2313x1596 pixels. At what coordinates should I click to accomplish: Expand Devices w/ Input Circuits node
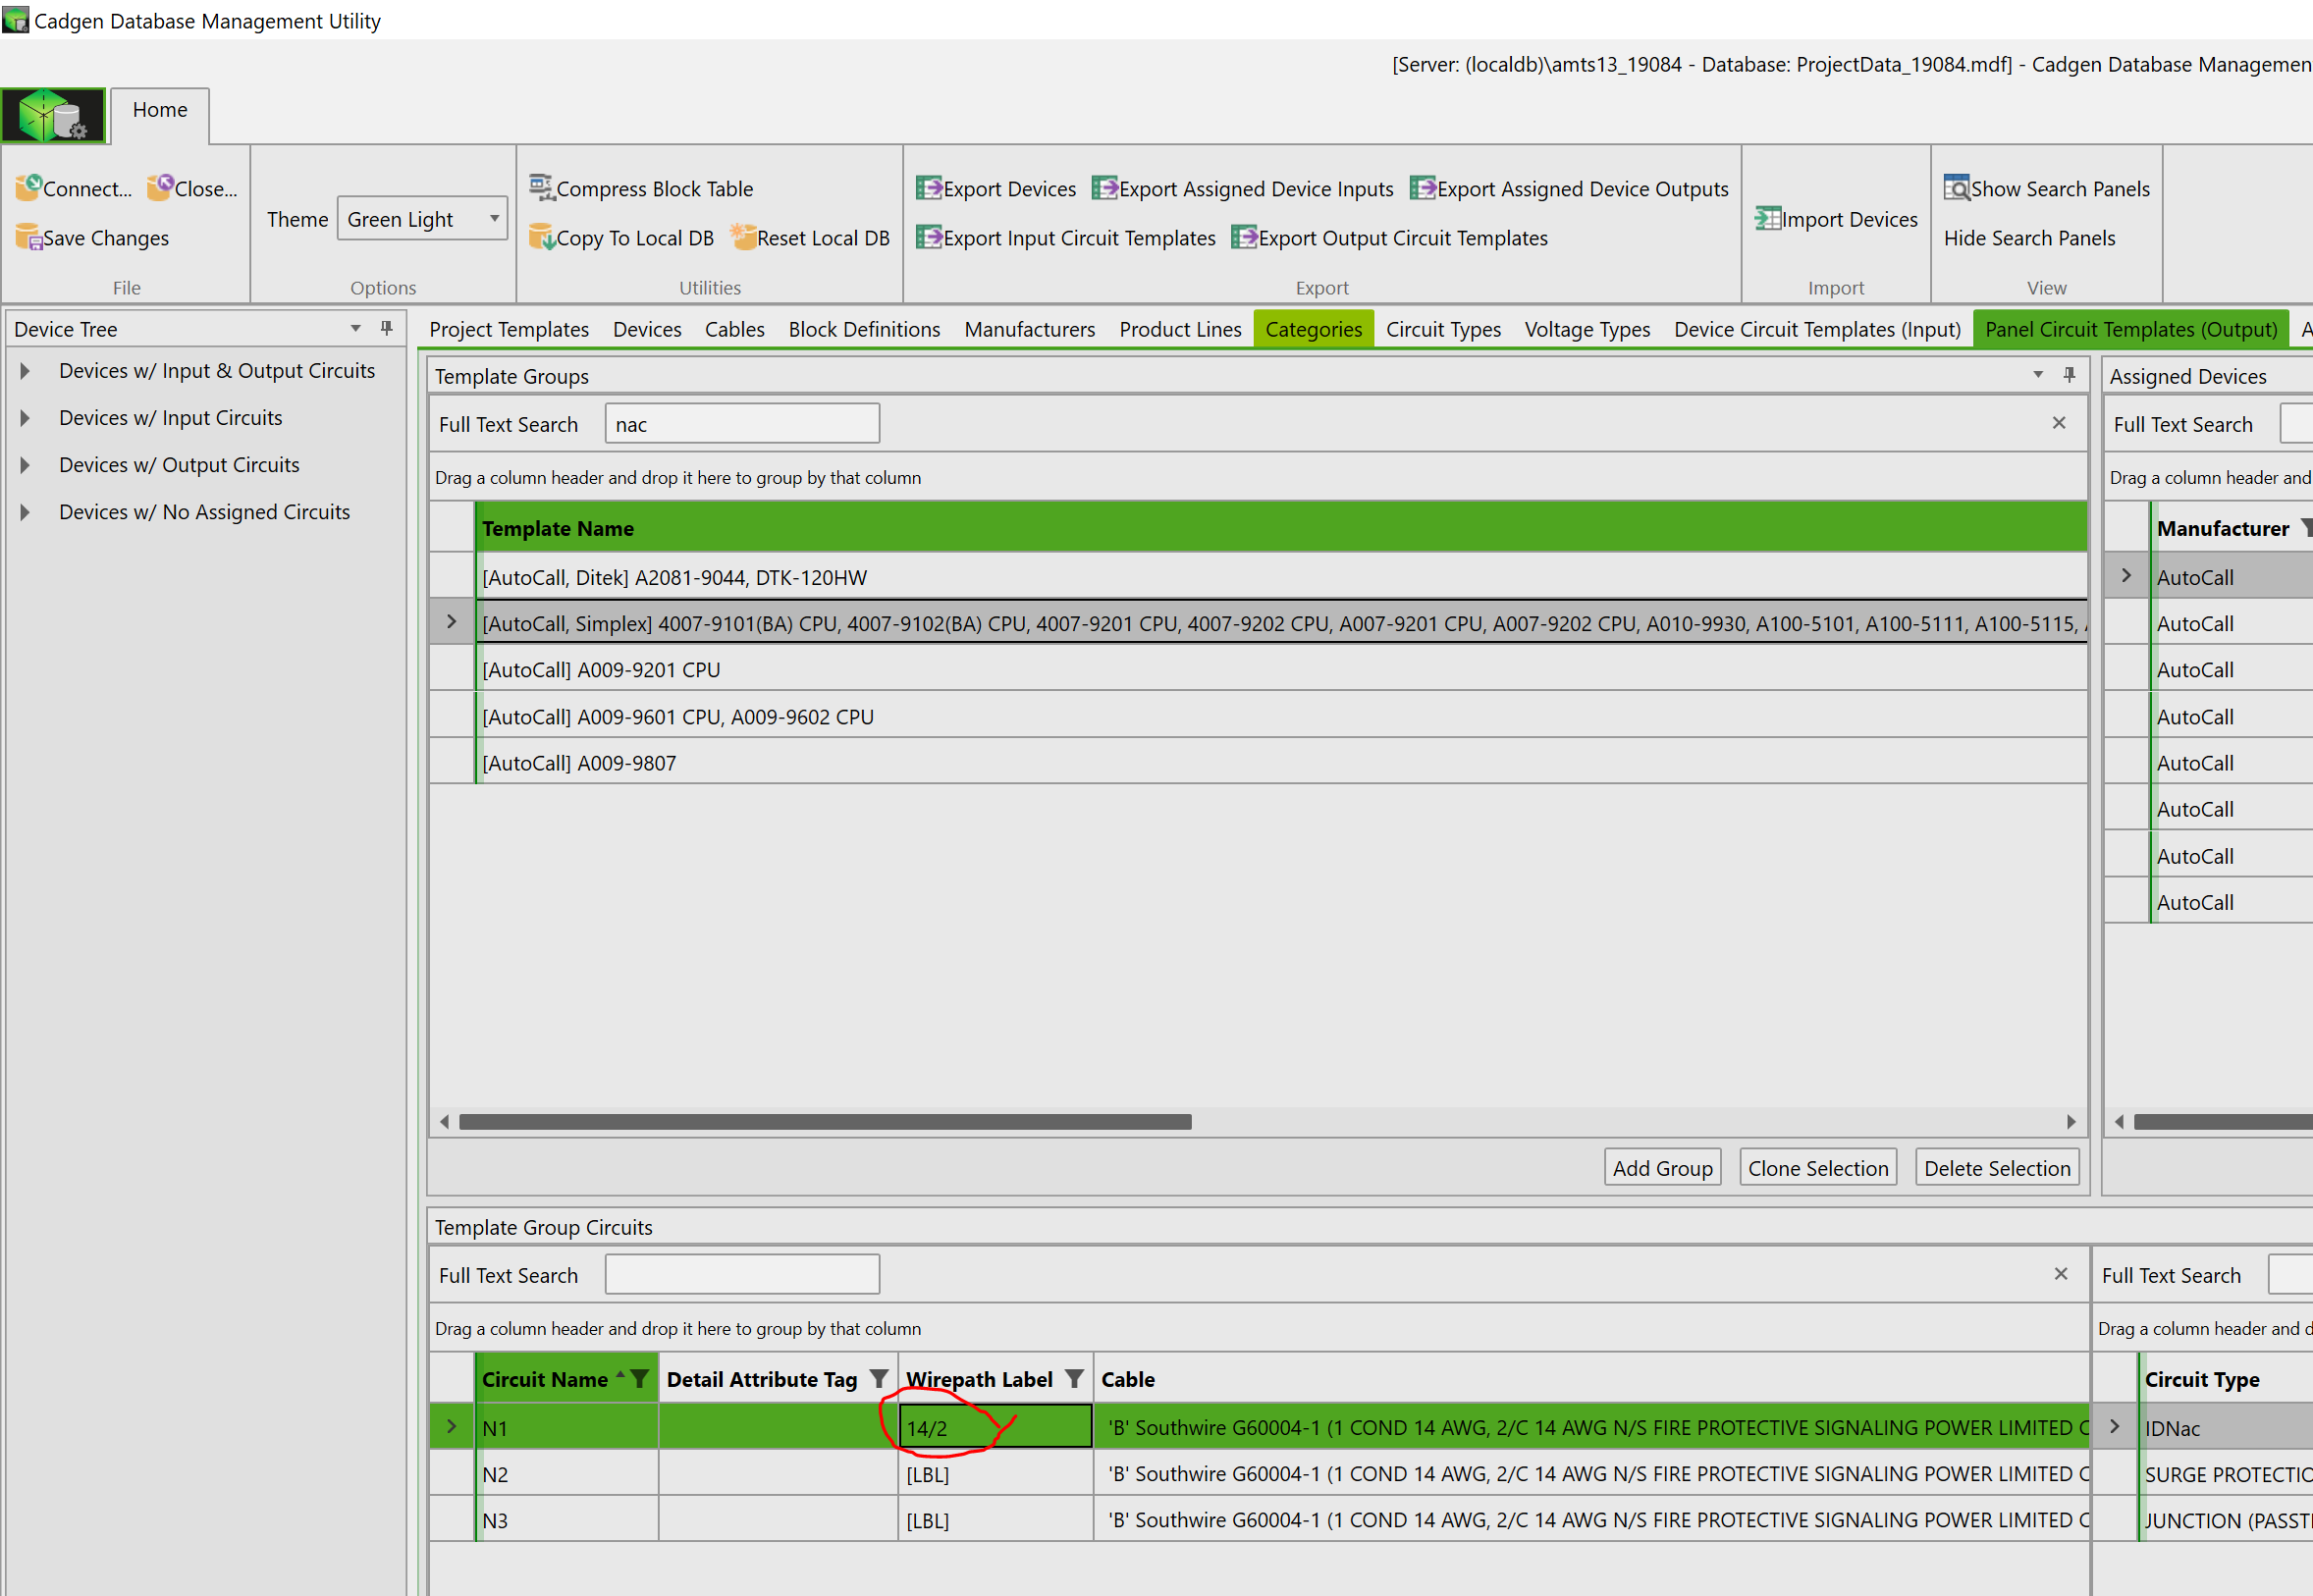pyautogui.click(x=25, y=418)
